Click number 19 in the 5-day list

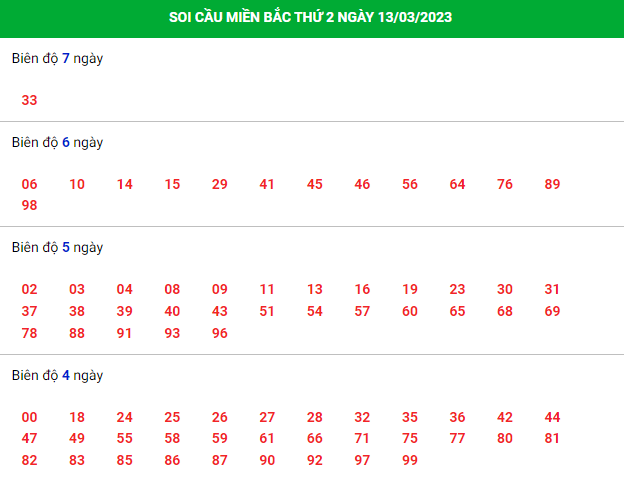tap(410, 289)
